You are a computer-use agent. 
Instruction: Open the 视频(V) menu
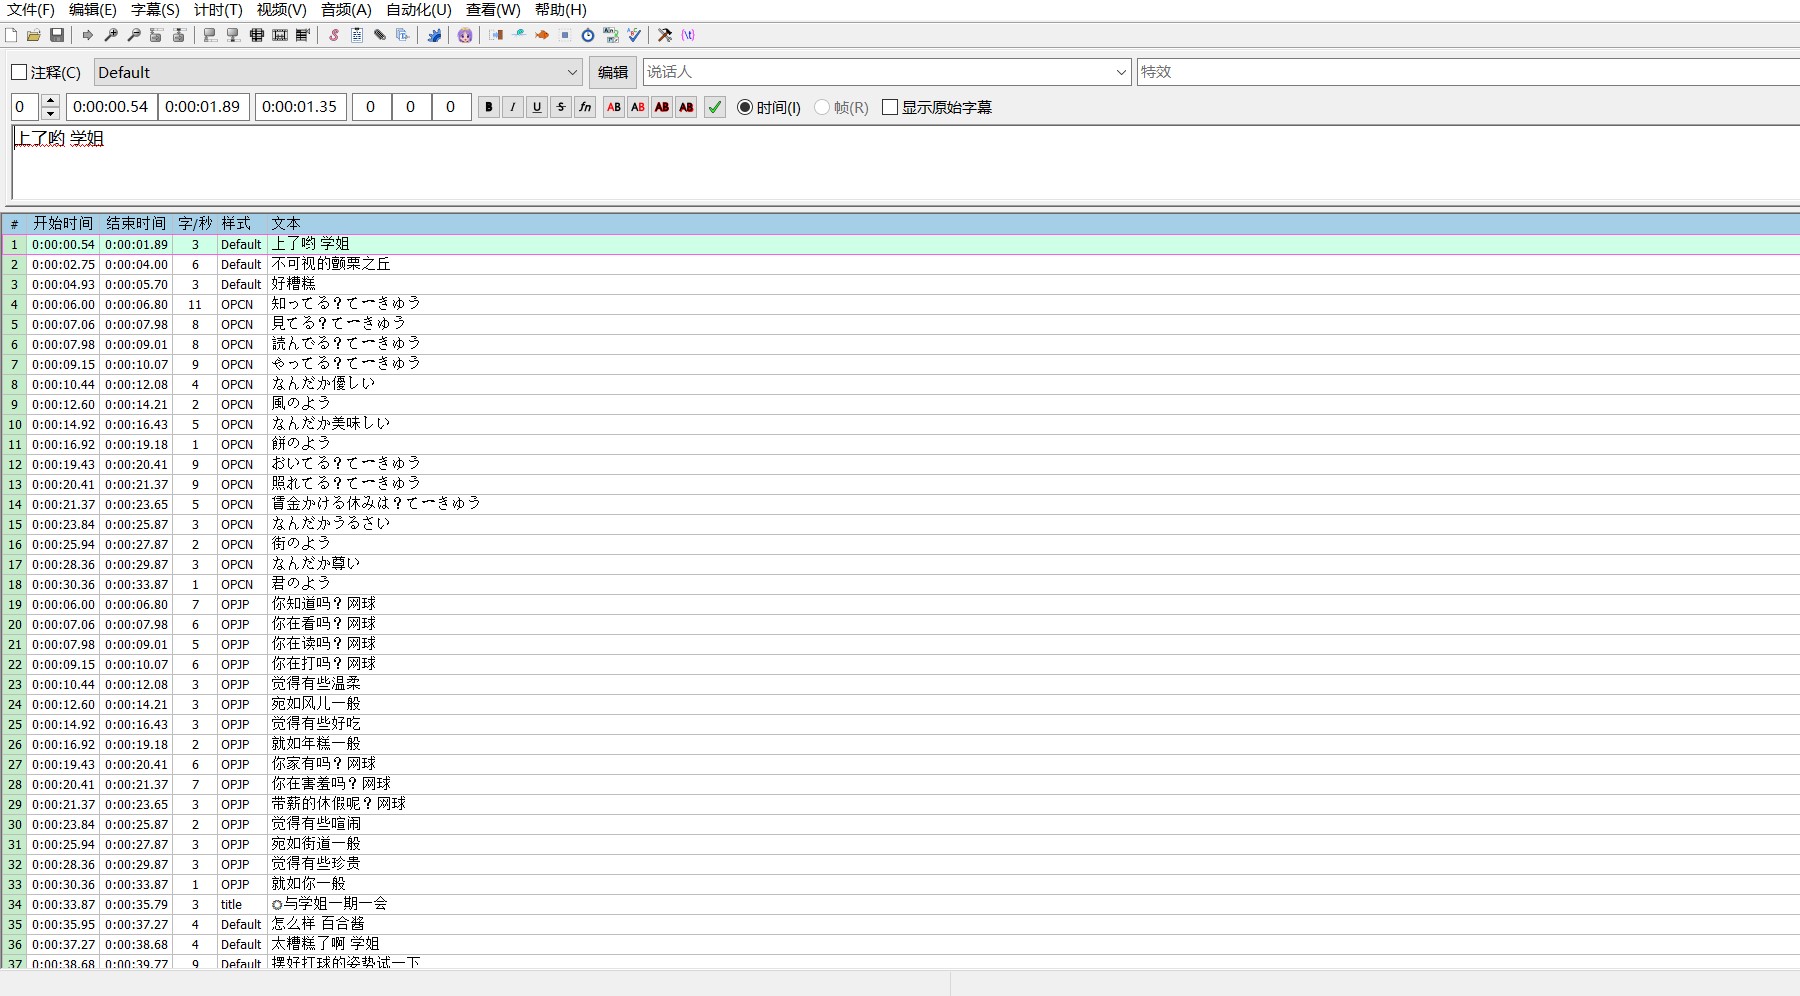pyautogui.click(x=281, y=10)
